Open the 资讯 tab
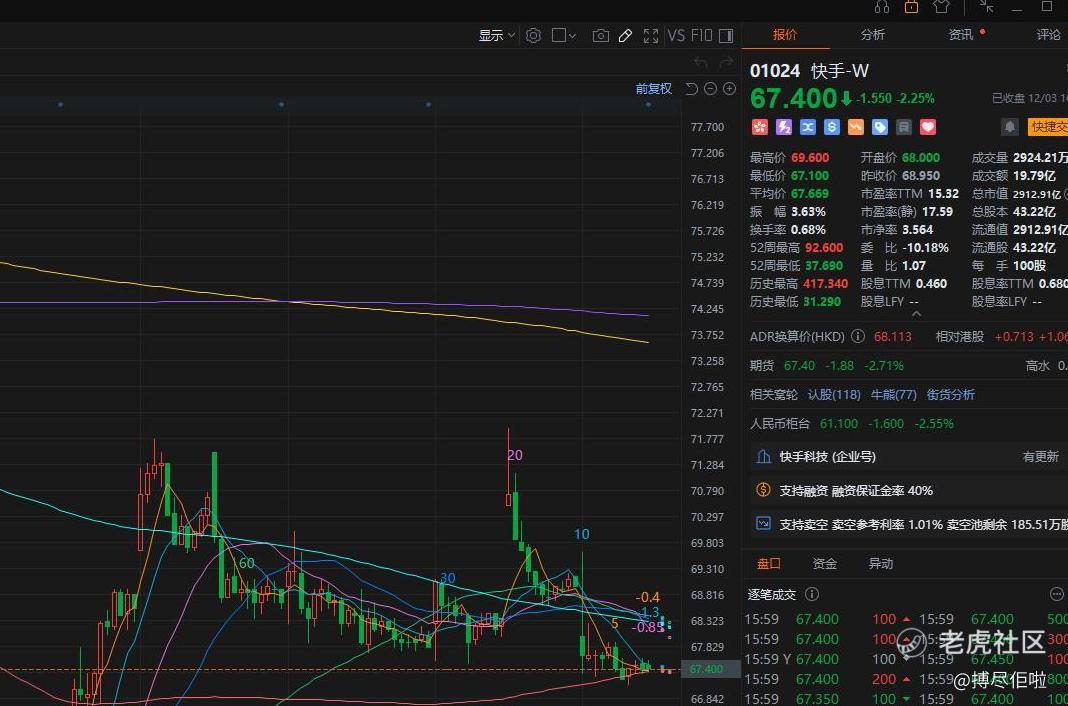The height and width of the screenshot is (706, 1068). point(961,35)
